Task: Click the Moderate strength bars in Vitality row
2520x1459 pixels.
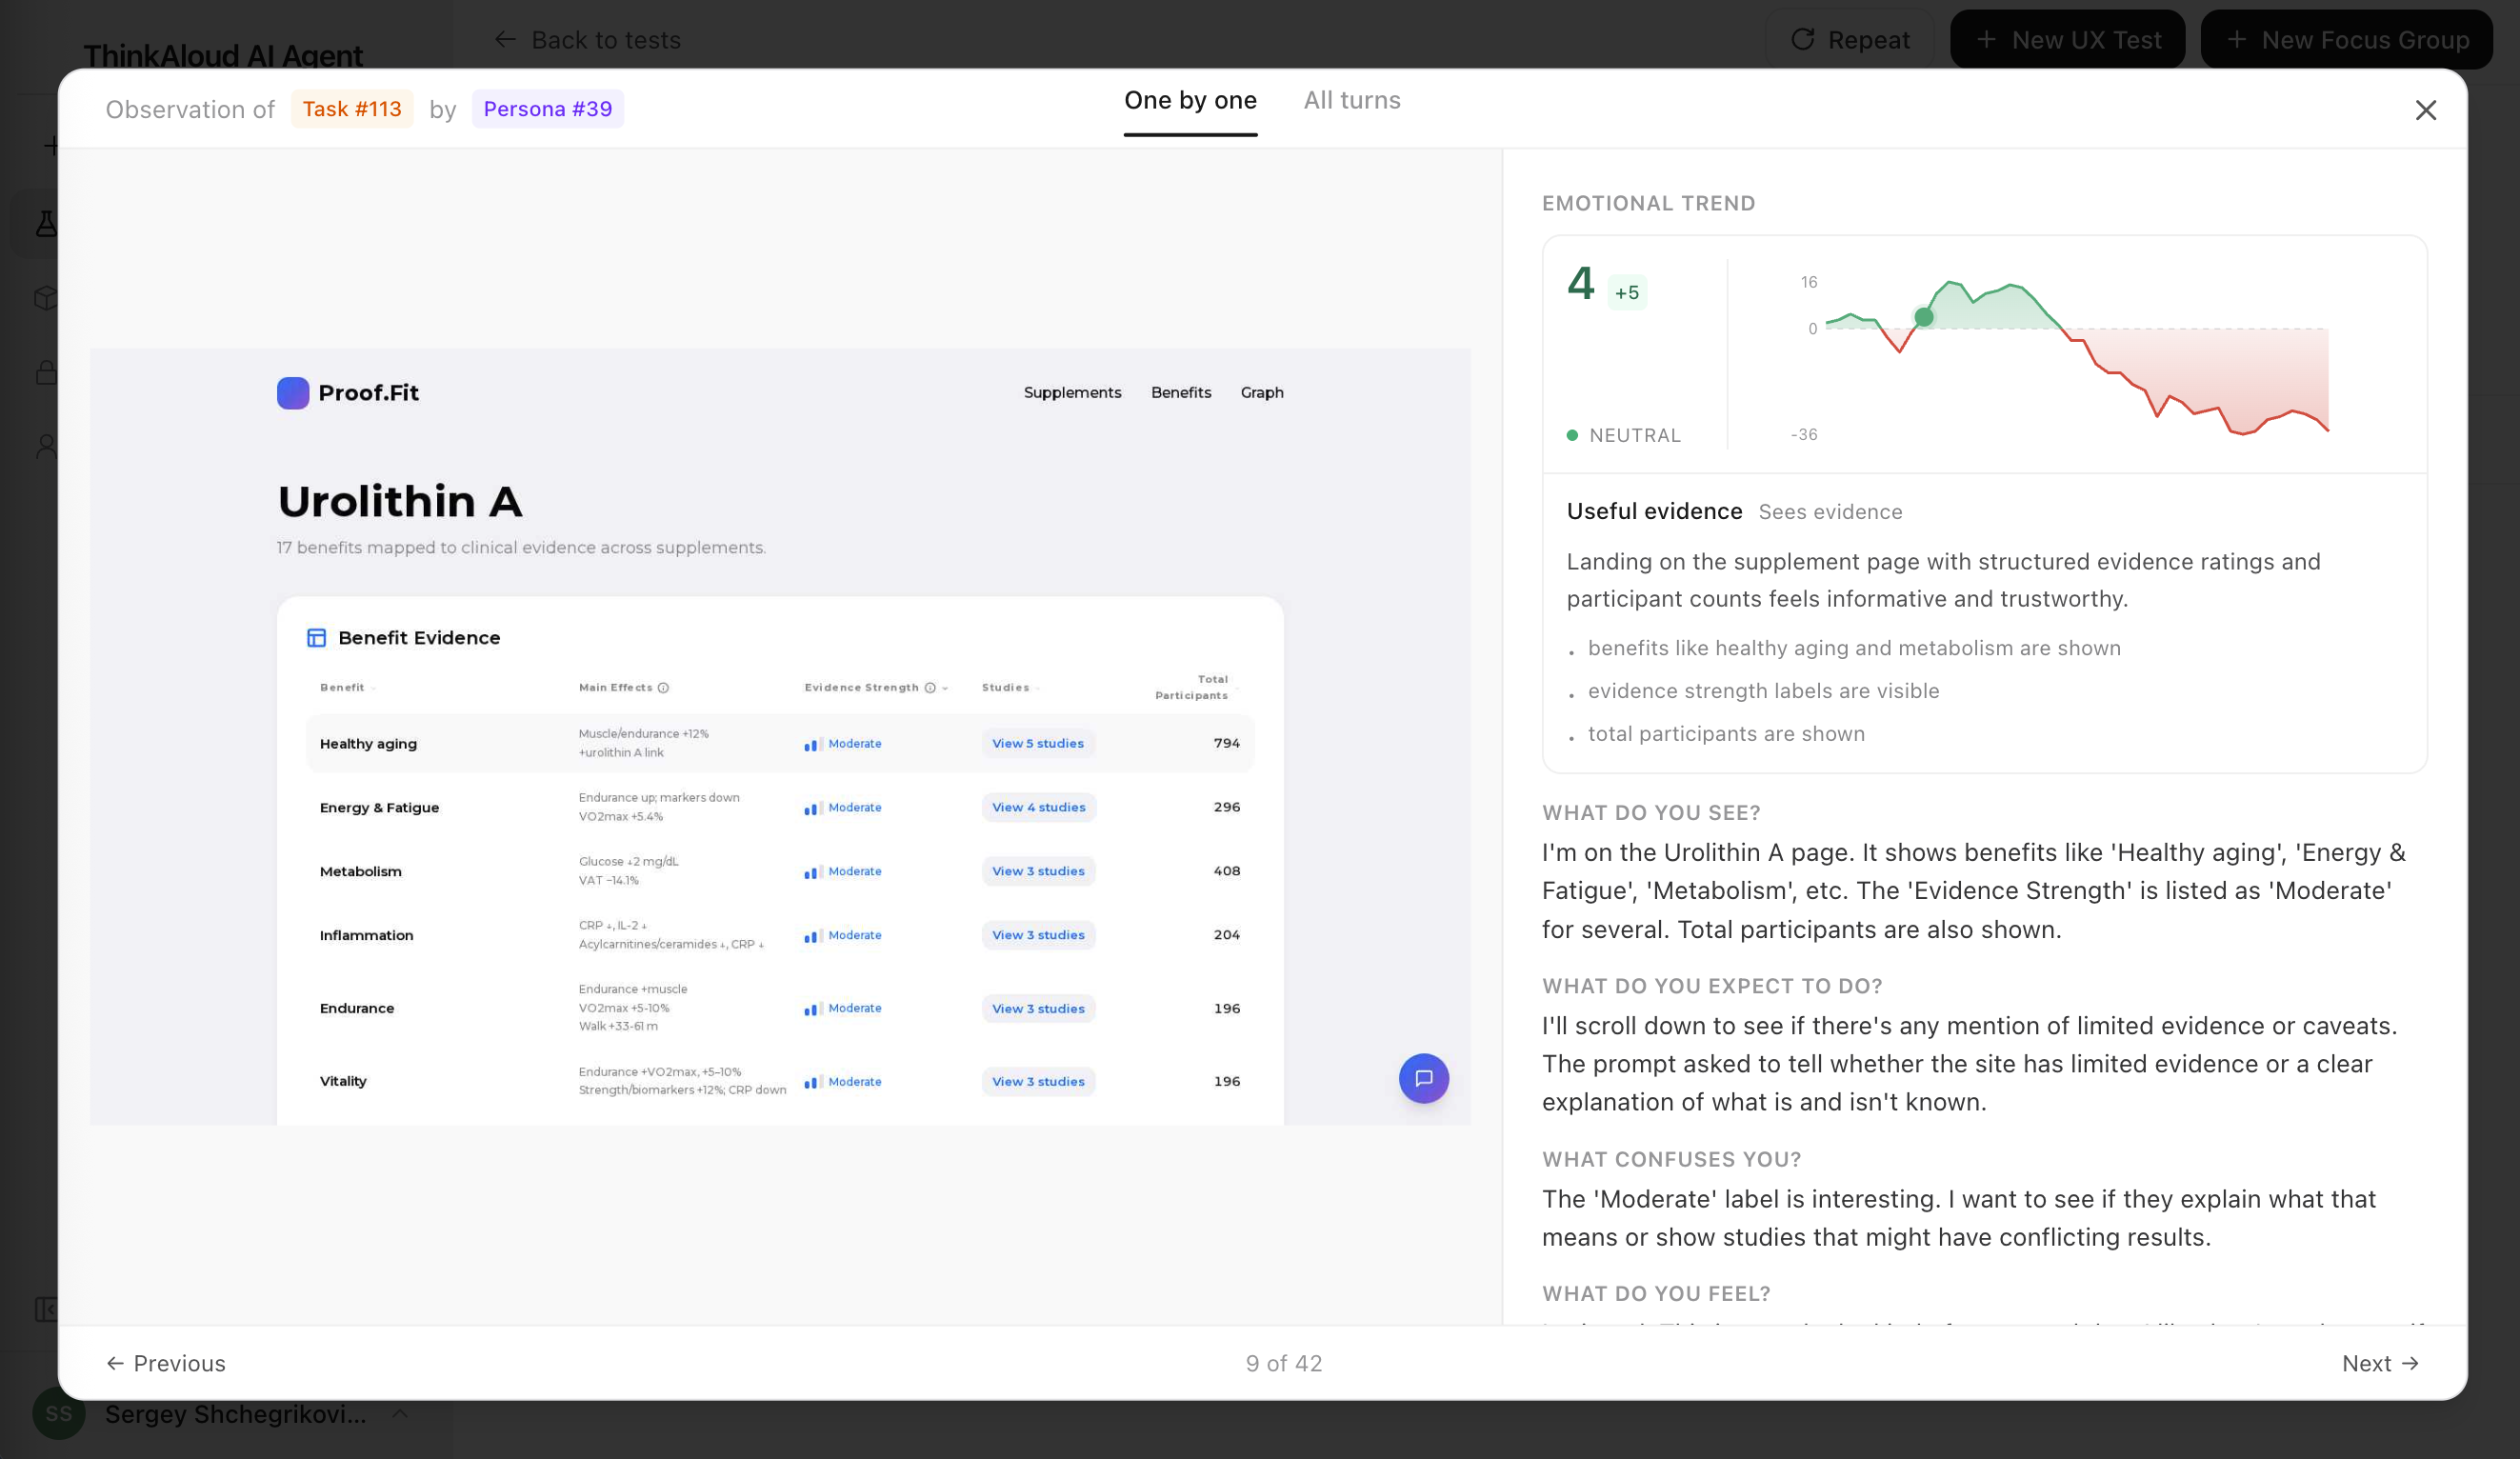Action: click(x=812, y=1082)
